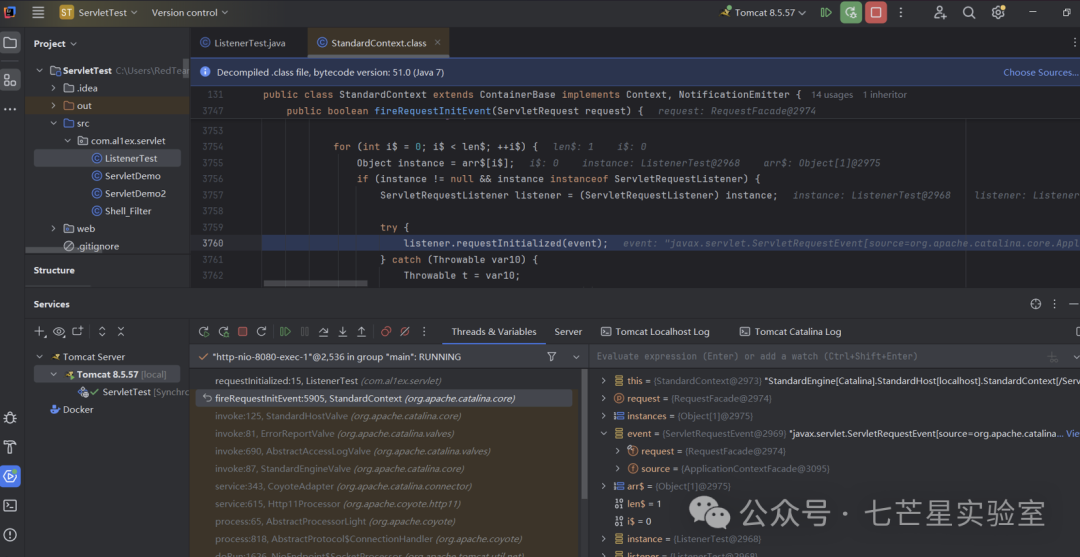1080x557 pixels.
Task: Open the Services tool window icon
Action: pos(10,476)
